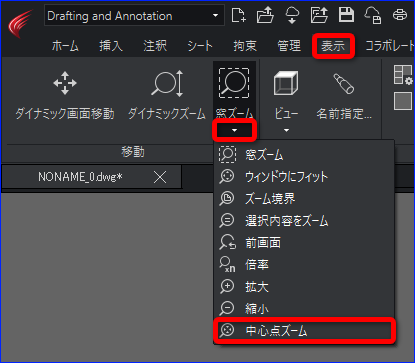Click the new document icon
This screenshot has height=363, width=415.
pyautogui.click(x=239, y=15)
